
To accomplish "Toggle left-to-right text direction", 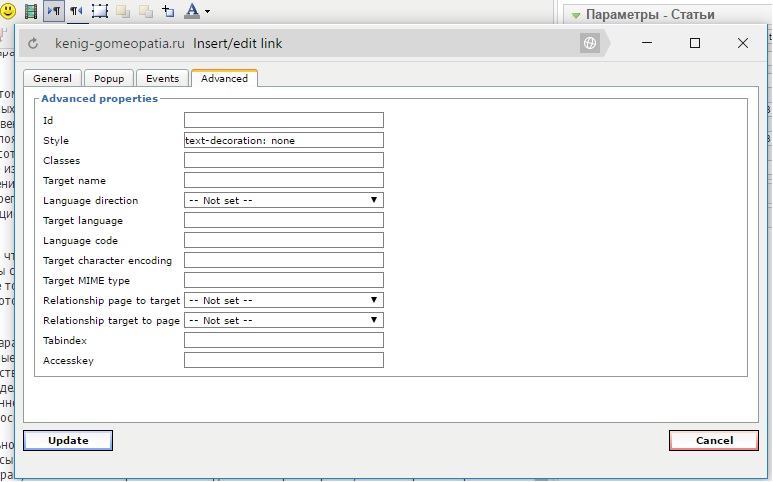I will [x=54, y=11].
